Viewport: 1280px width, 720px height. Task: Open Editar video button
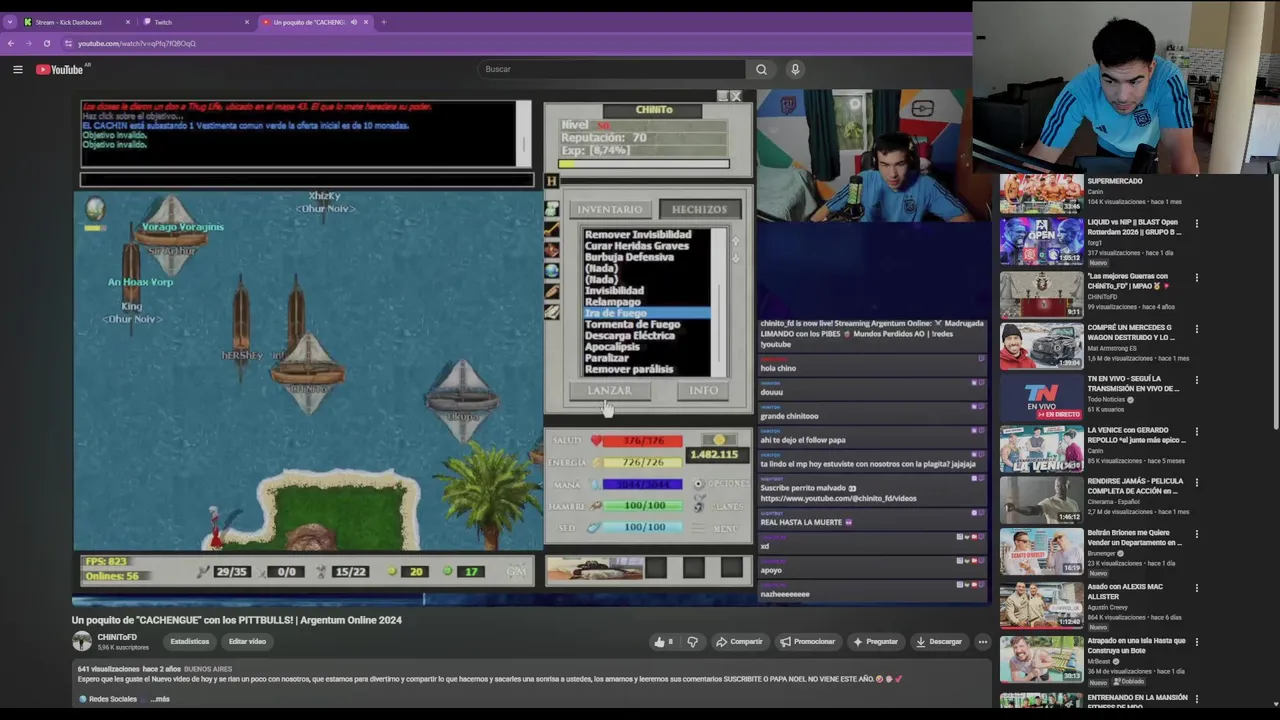(247, 642)
